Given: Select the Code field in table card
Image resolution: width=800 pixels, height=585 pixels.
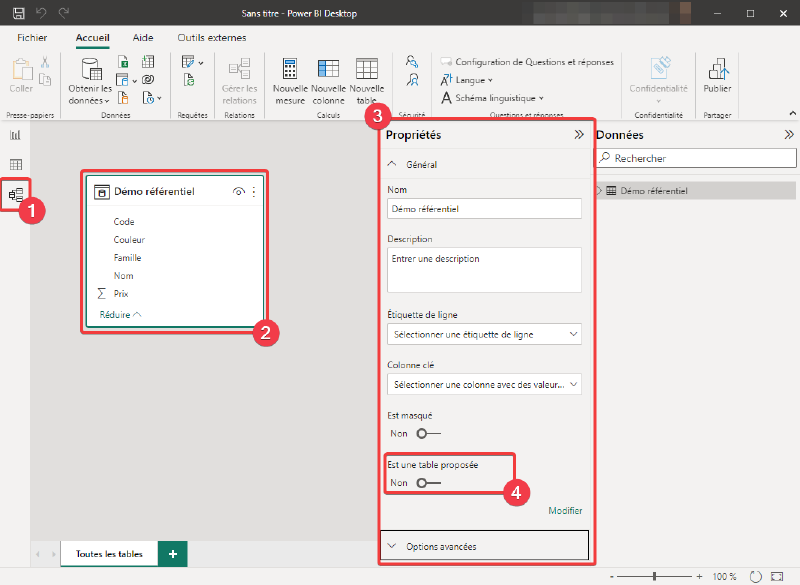Looking at the screenshot, I should [x=124, y=222].
